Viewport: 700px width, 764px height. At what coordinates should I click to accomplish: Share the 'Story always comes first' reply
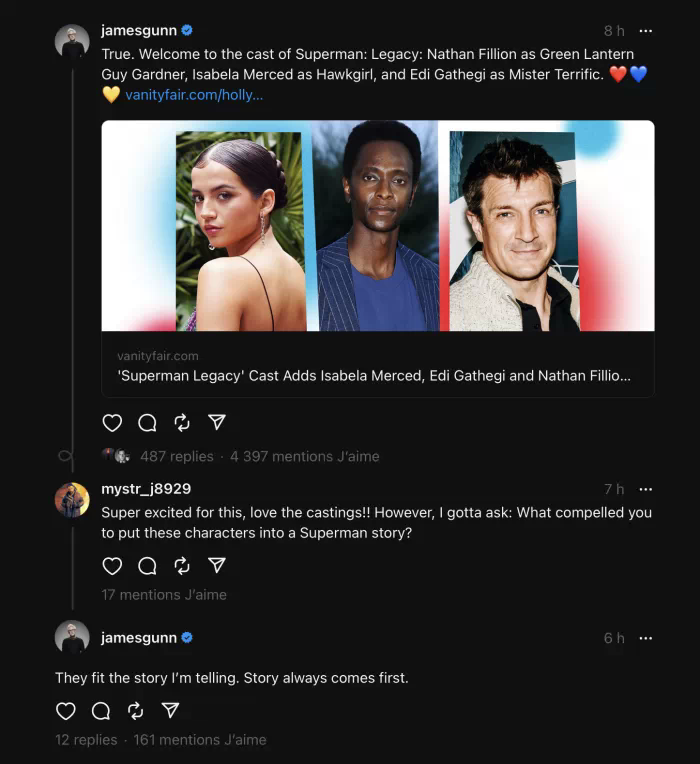(171, 711)
